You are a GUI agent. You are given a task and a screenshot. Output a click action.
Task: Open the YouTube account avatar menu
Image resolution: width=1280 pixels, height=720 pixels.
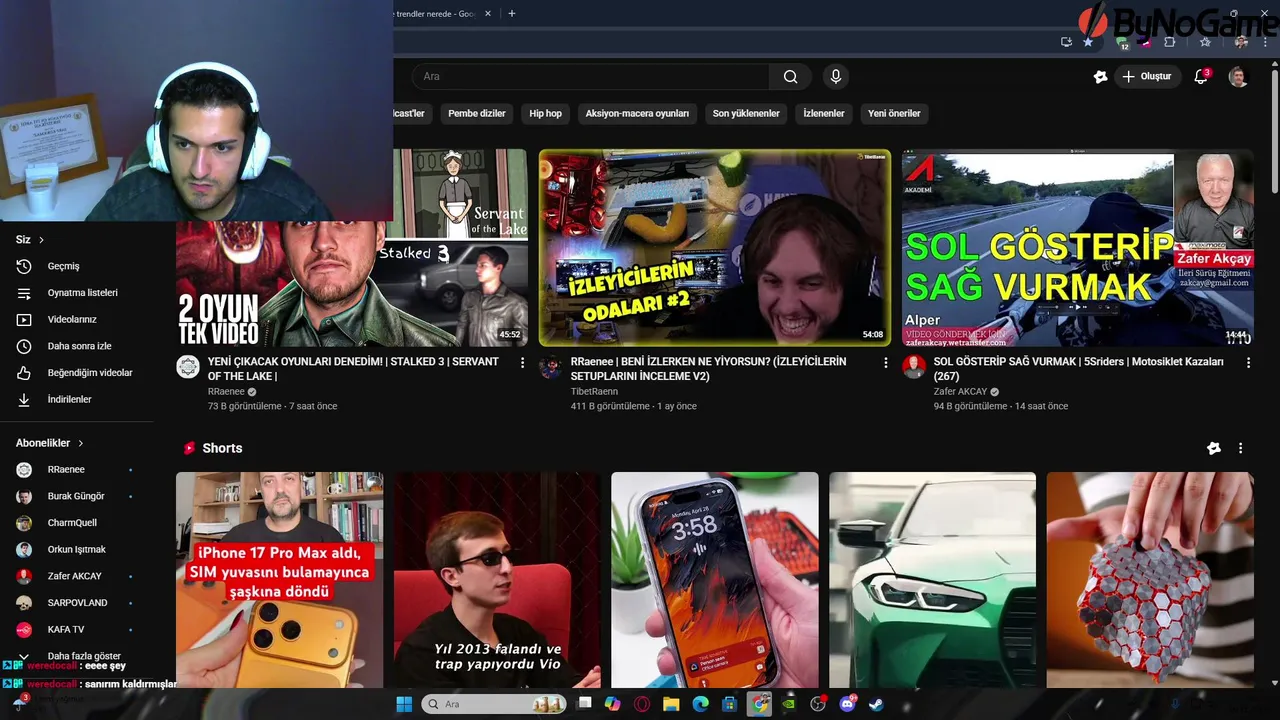tap(1238, 77)
